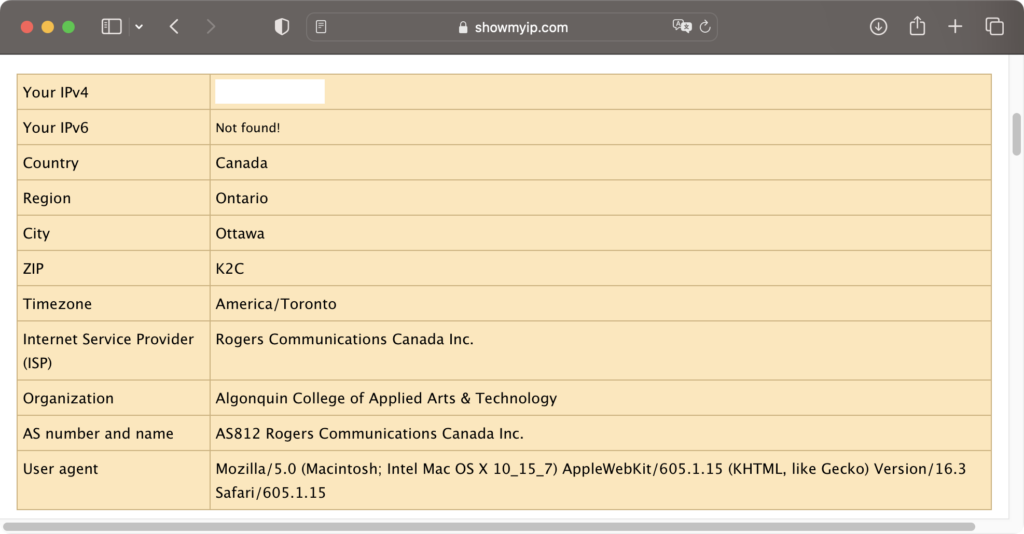Click the 'City' row label

[x=36, y=233]
